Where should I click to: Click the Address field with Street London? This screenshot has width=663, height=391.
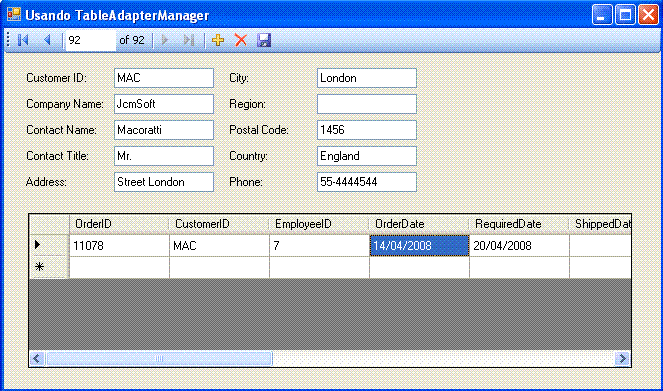164,182
